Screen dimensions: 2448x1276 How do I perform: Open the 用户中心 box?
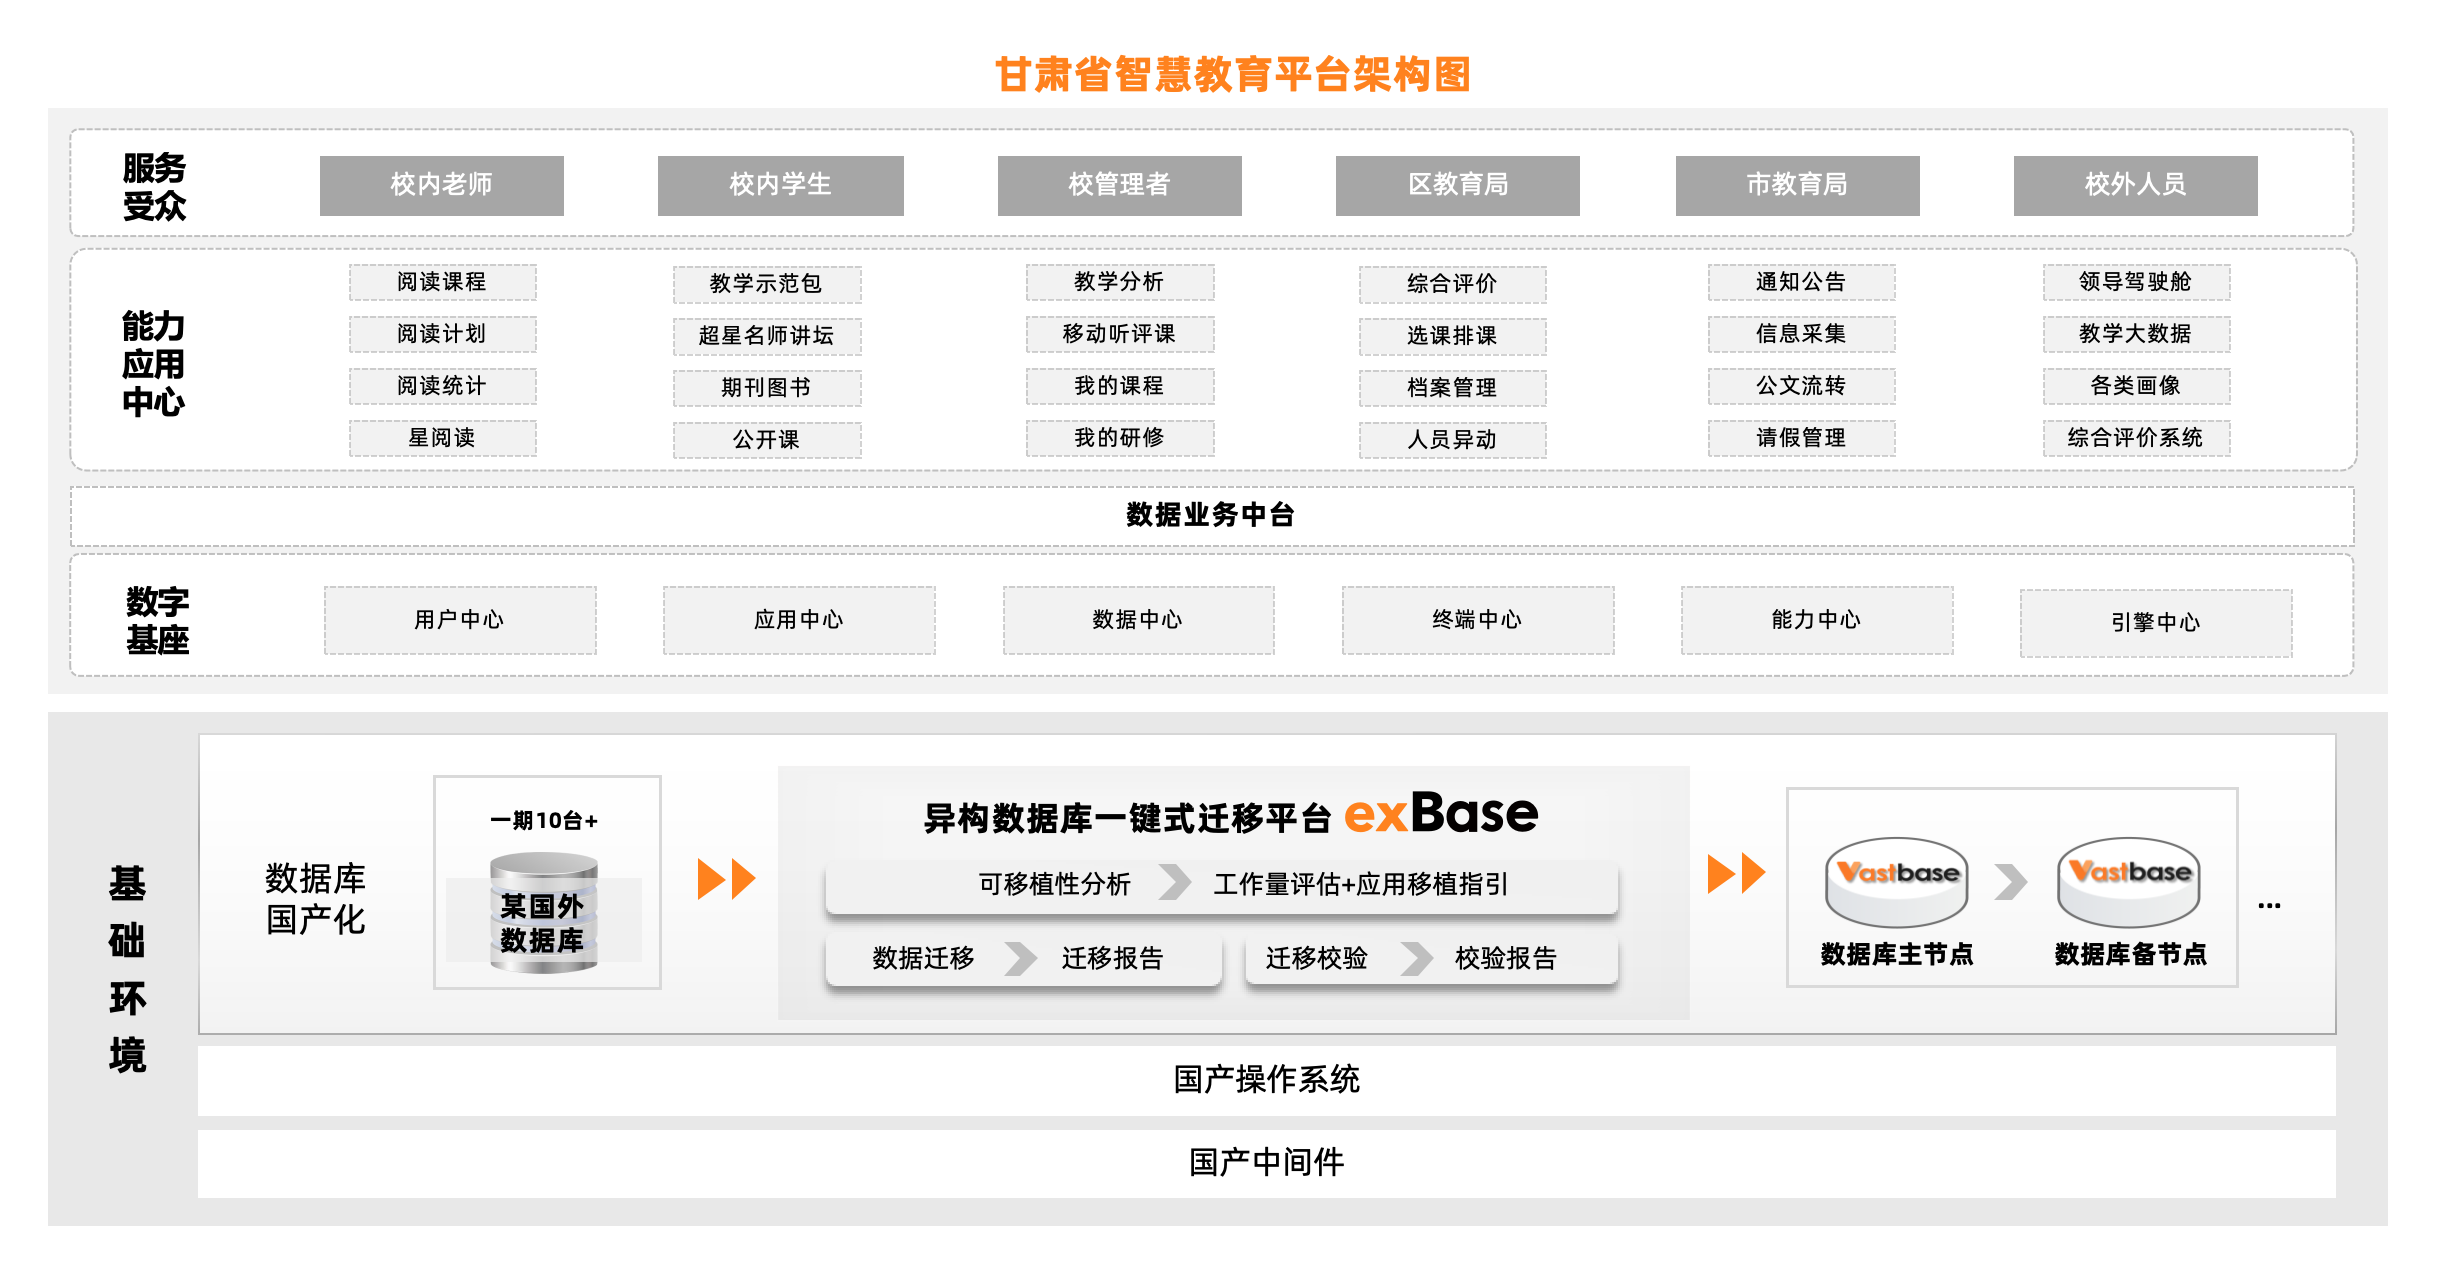(x=460, y=620)
